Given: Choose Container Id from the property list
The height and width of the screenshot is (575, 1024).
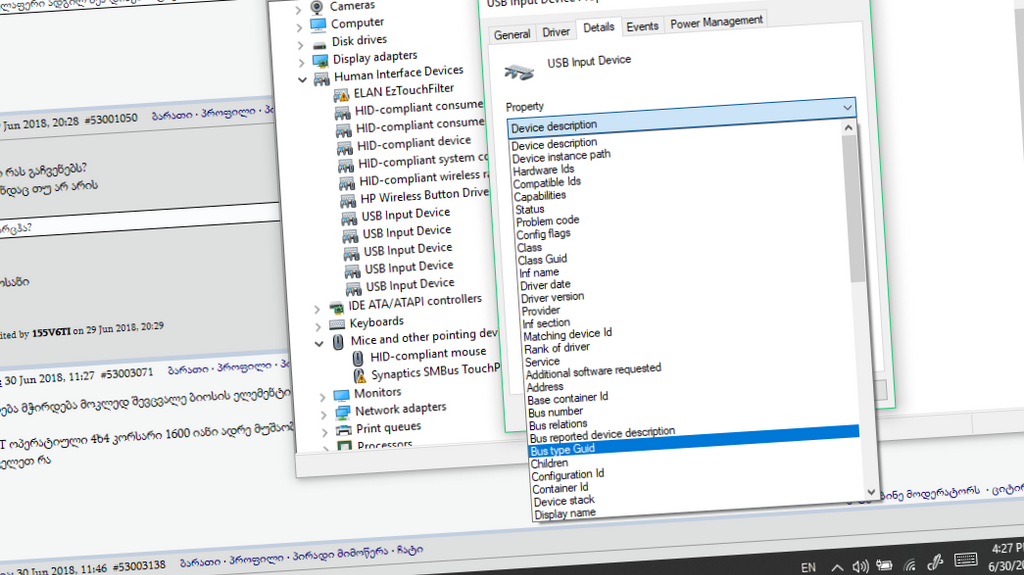Looking at the screenshot, I should point(560,488).
